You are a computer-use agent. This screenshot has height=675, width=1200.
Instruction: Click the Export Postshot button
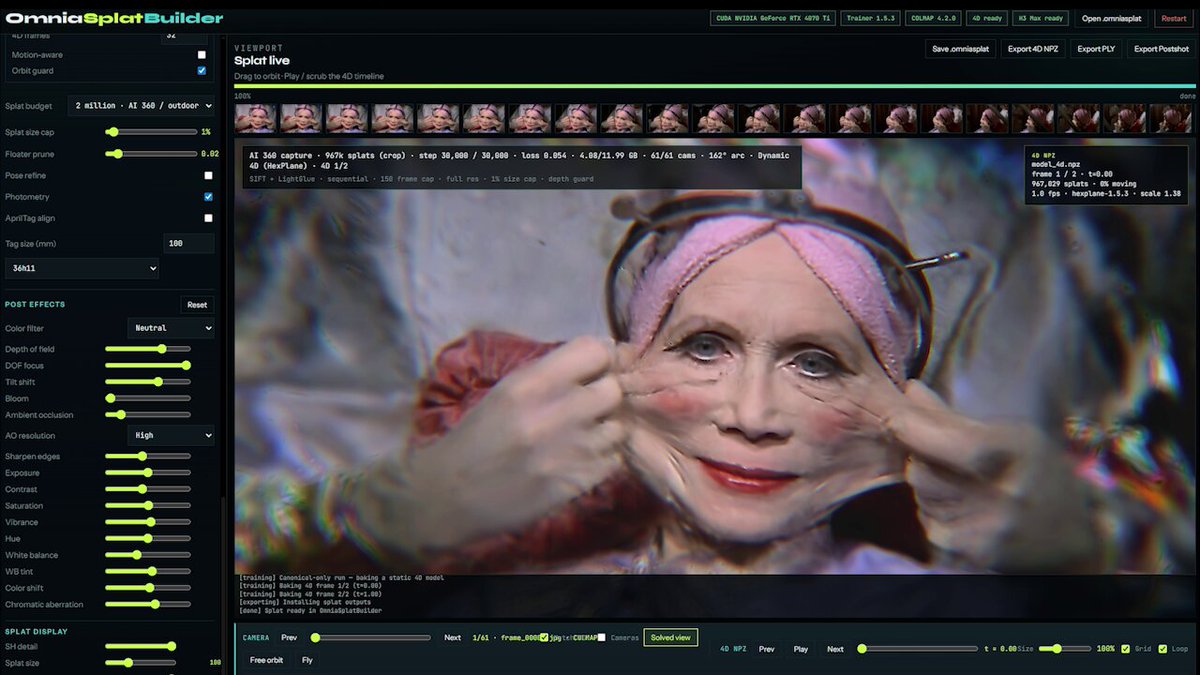click(x=1161, y=48)
